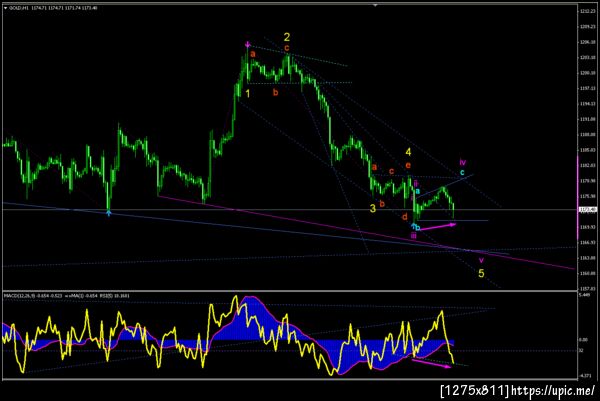Select the yellow wave label 2 above the peak
600x401 pixels.
[287, 37]
